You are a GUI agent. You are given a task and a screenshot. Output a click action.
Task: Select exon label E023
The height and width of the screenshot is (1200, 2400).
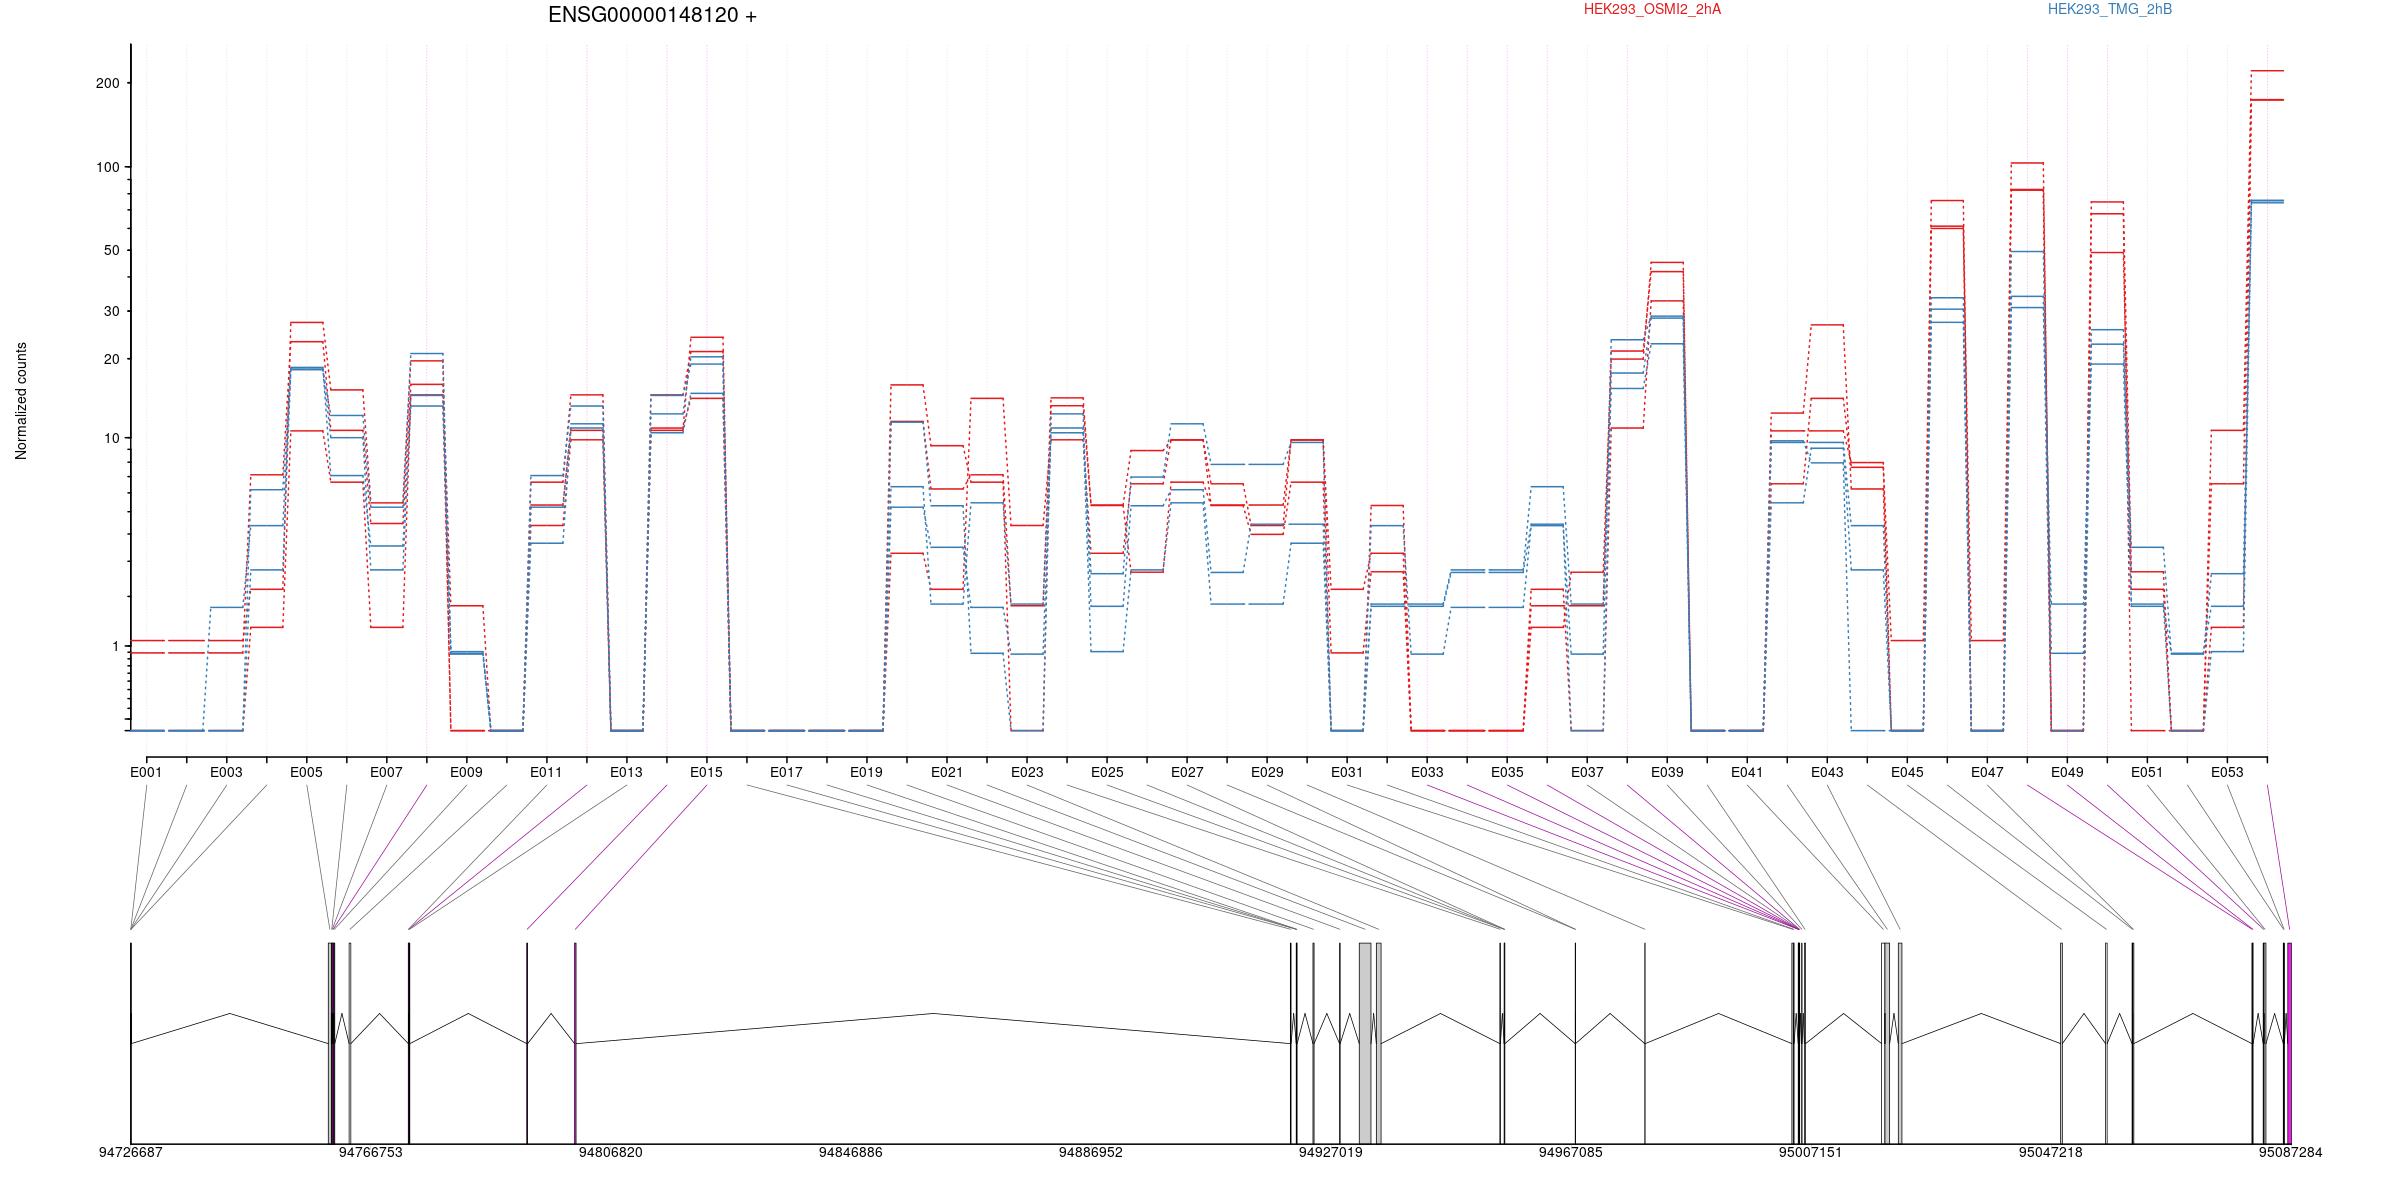[x=1027, y=772]
